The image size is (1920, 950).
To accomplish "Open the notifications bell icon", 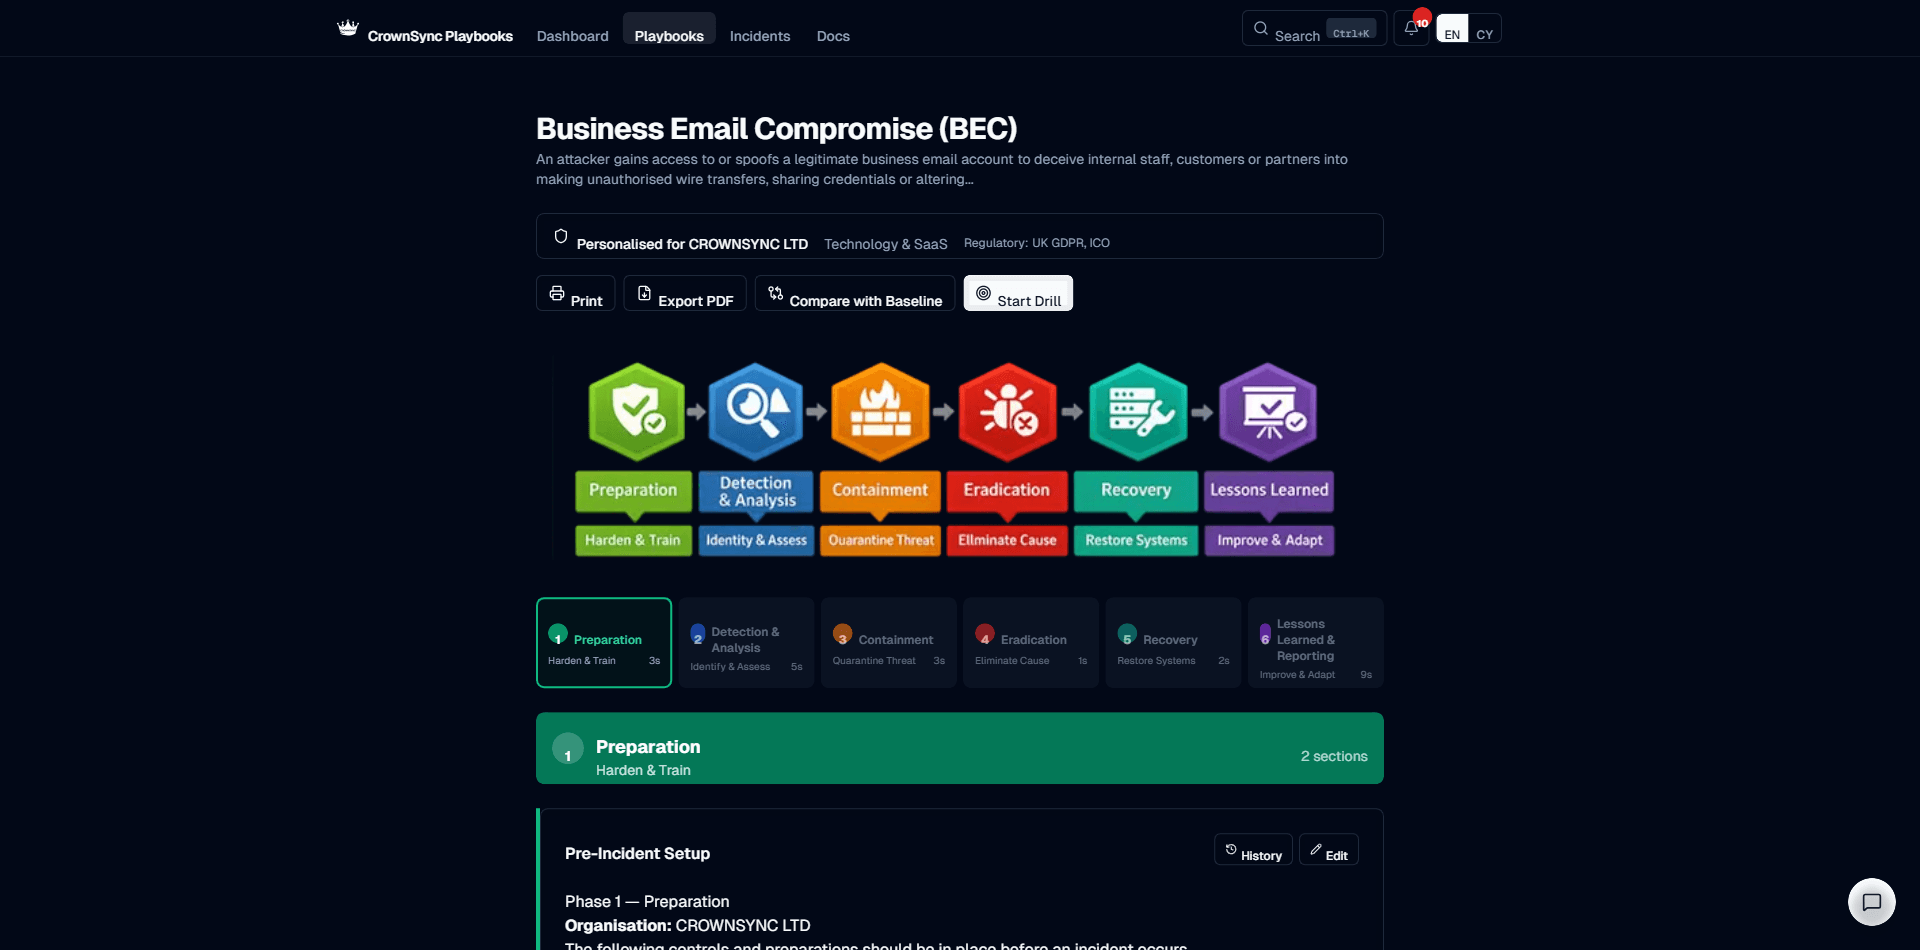I will point(1411,28).
